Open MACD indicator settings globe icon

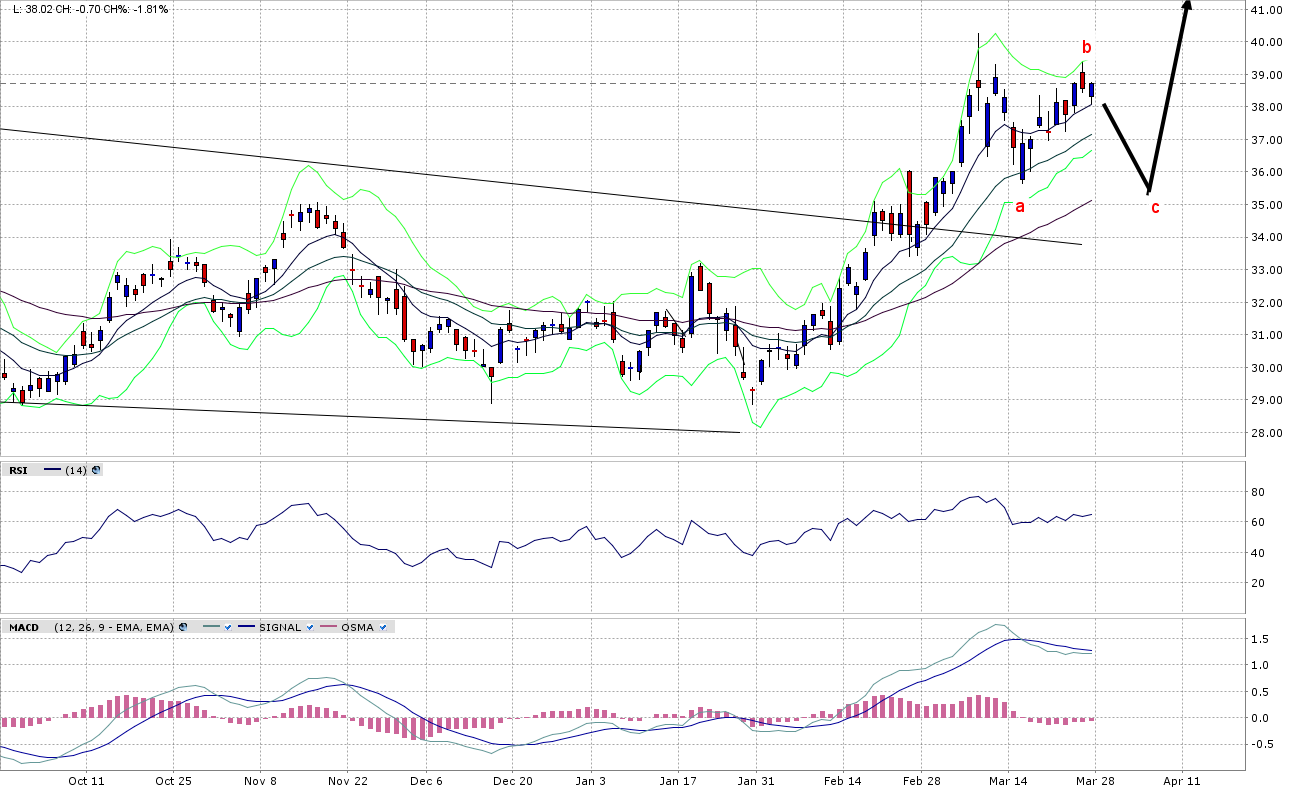tap(183, 627)
